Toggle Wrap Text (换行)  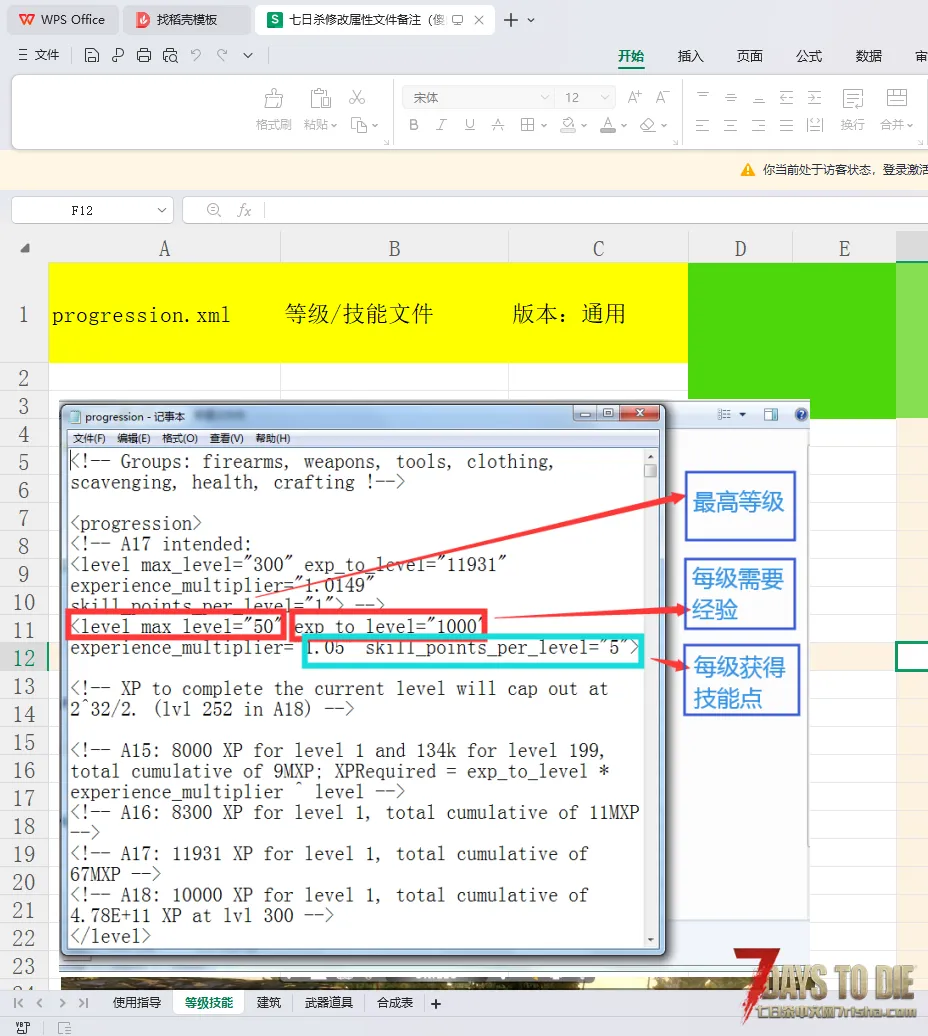pos(853,108)
